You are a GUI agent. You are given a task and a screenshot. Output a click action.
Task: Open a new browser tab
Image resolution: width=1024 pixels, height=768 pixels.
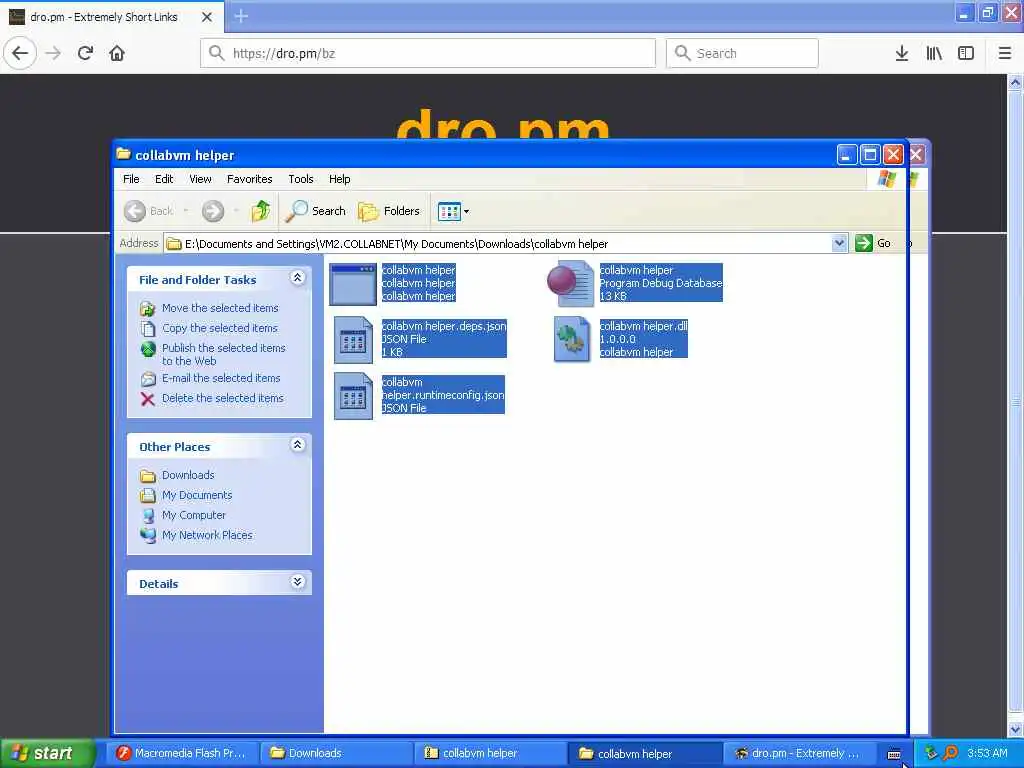[241, 16]
